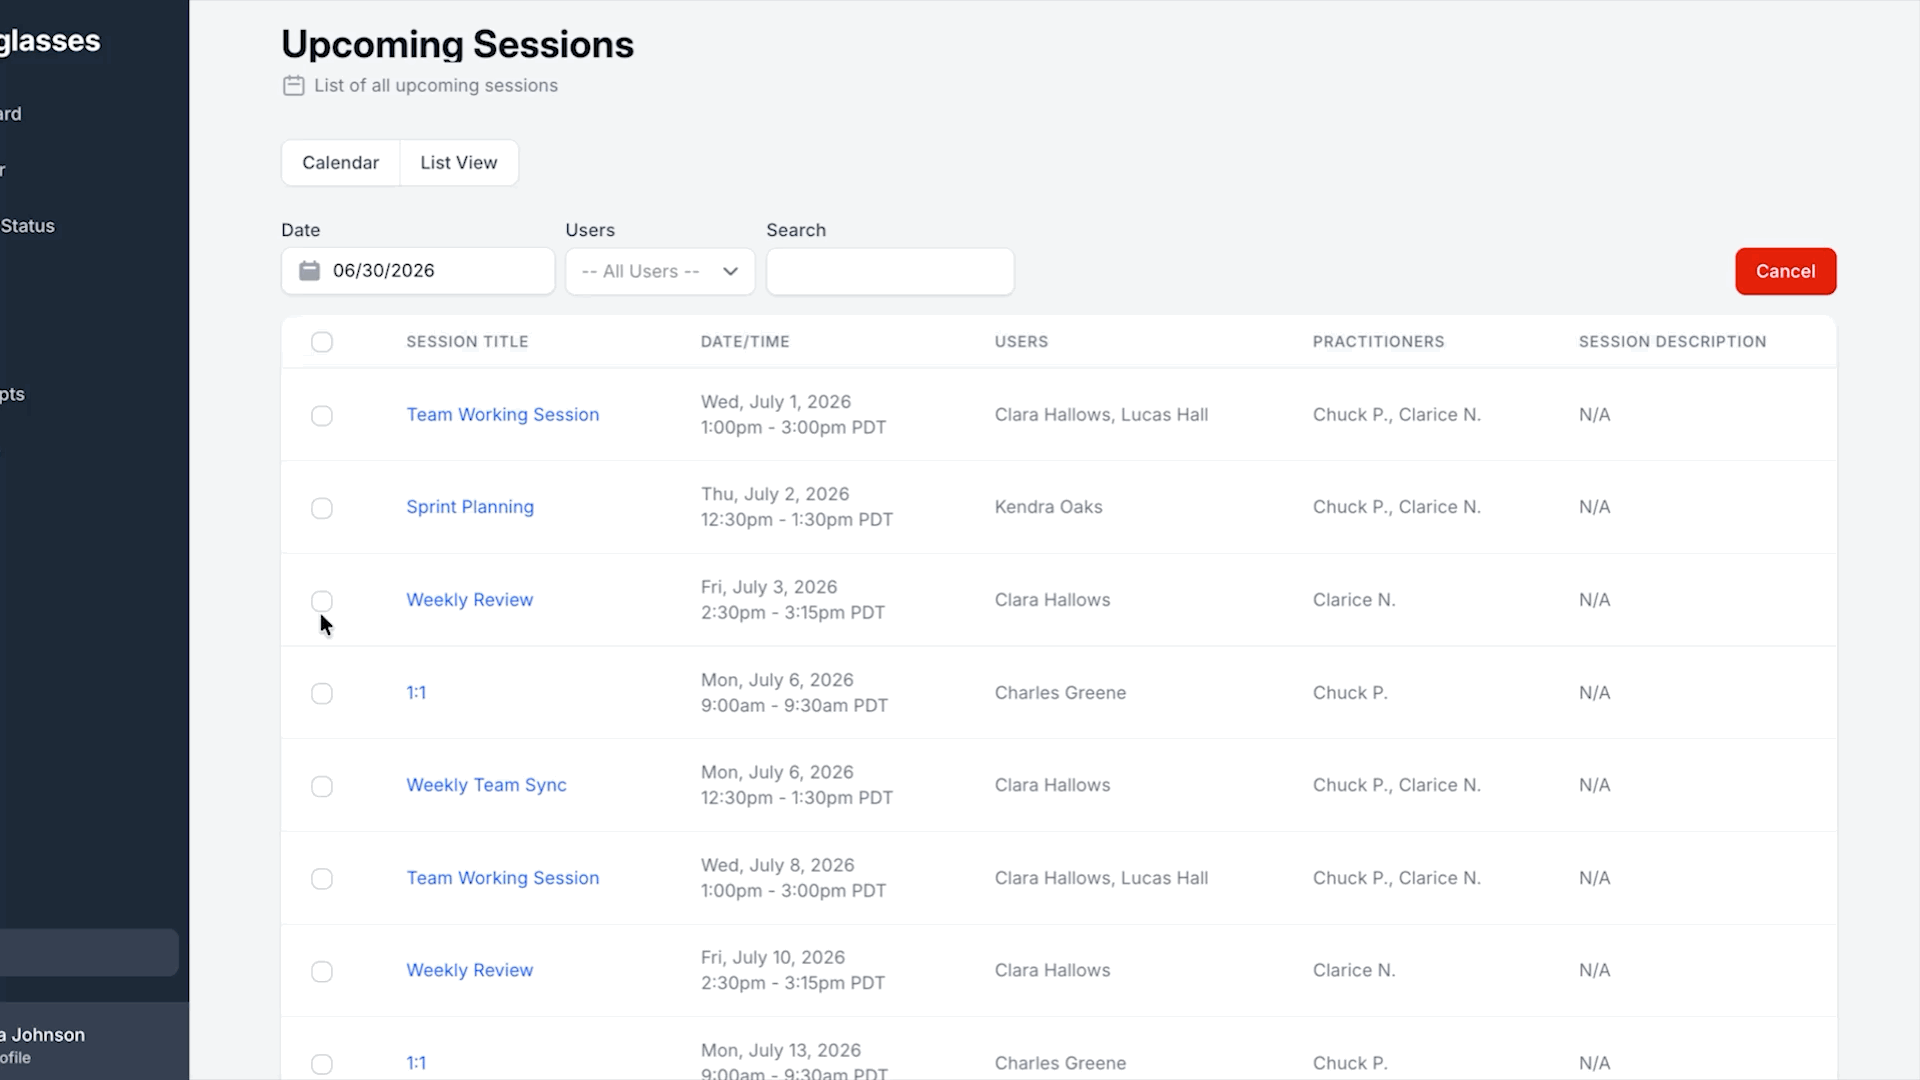Screen dimensions: 1920x1080
Task: Focus the Search input field
Action: 890,271
